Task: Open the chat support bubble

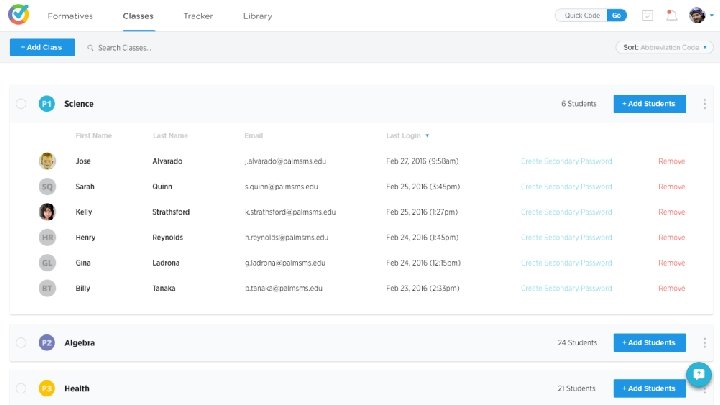Action: click(x=699, y=374)
